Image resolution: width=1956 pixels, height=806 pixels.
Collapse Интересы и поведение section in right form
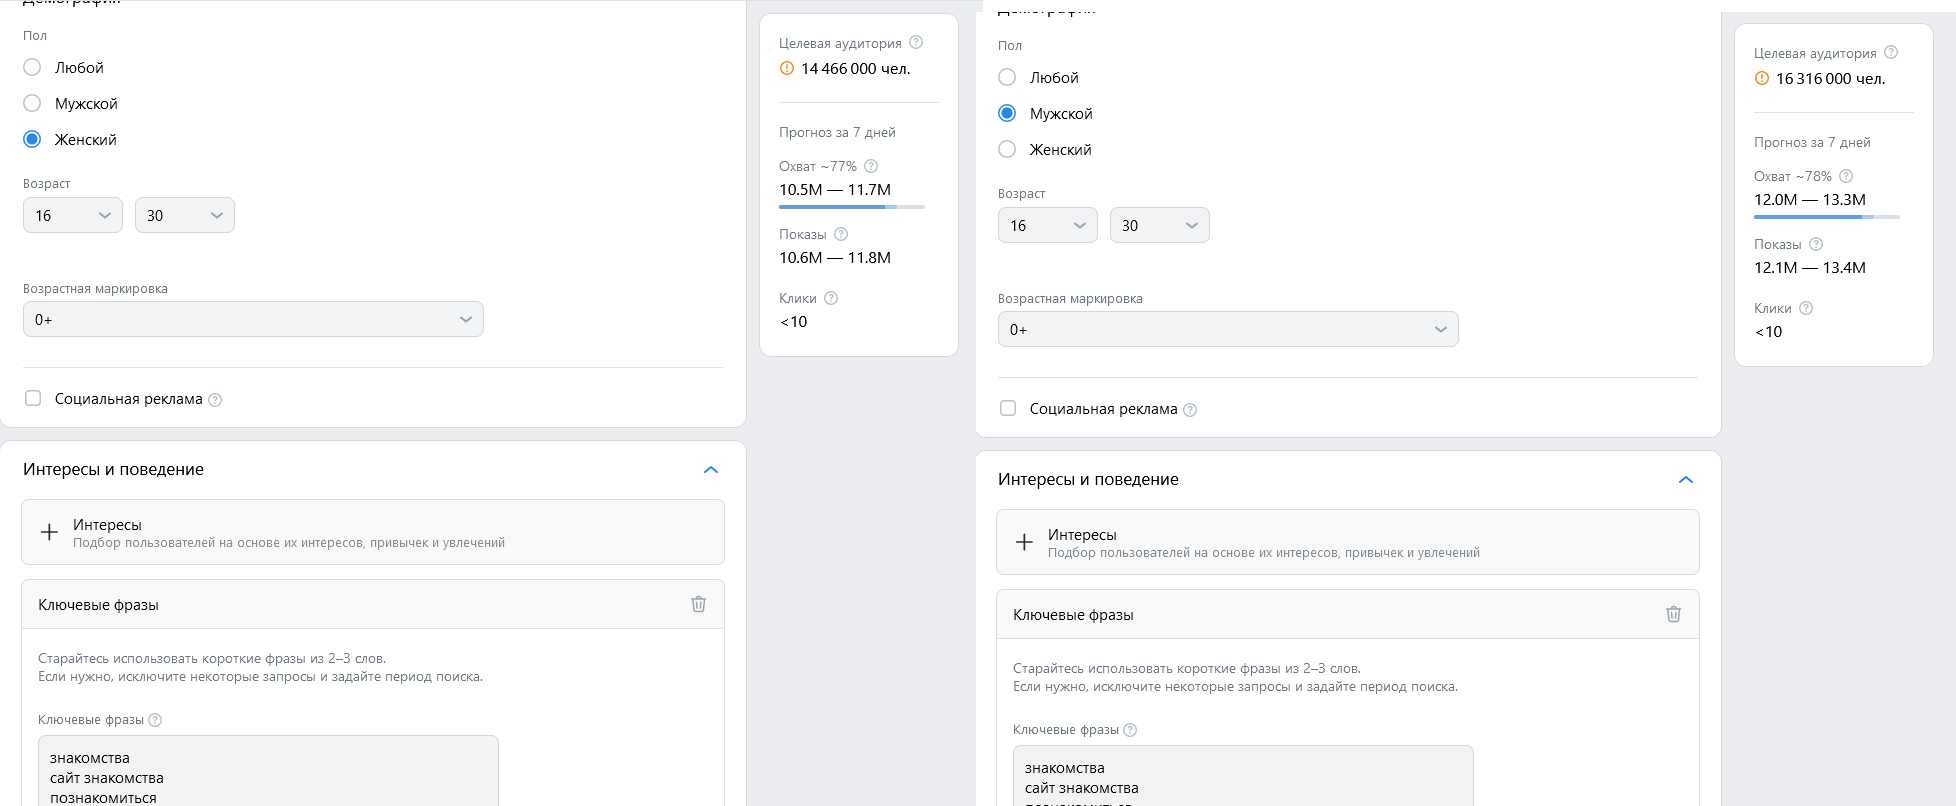pos(1686,480)
